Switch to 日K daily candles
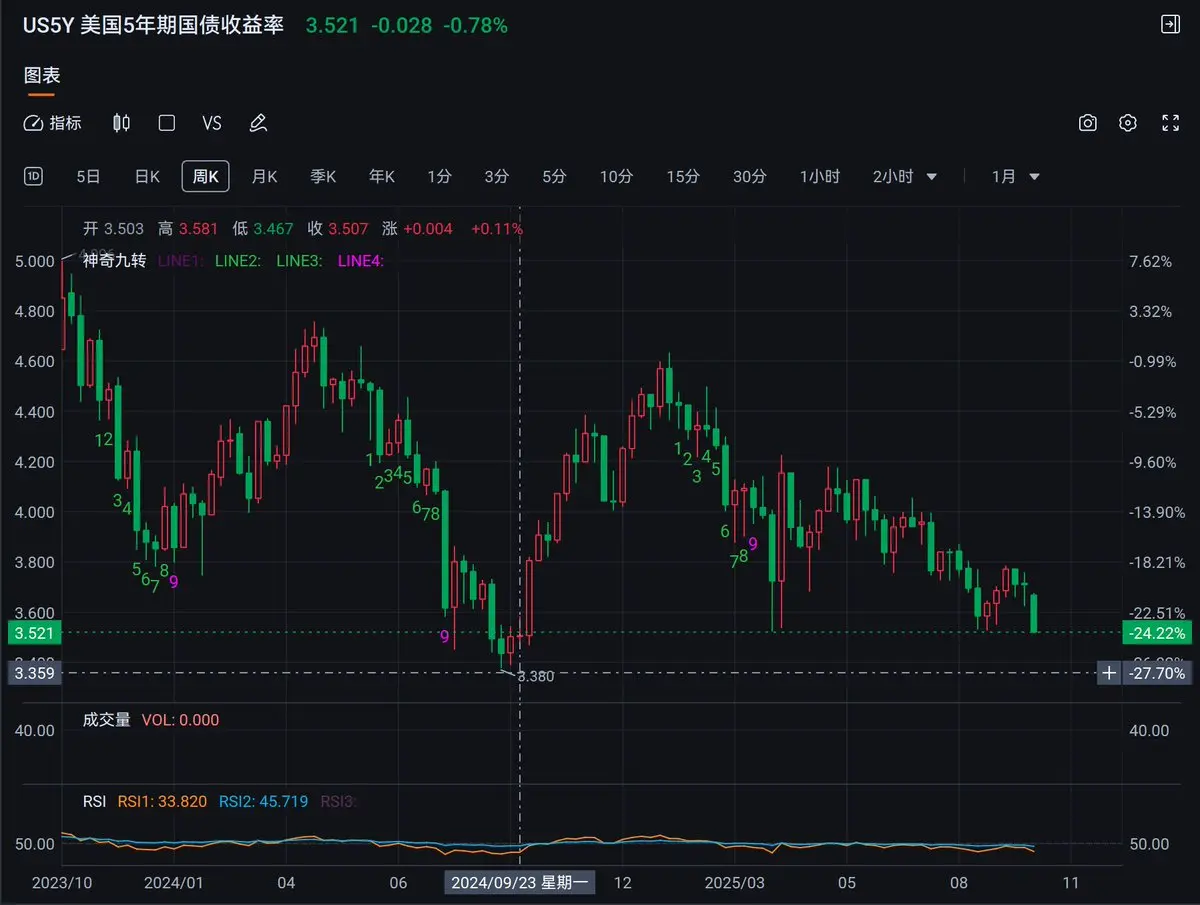 coord(147,176)
